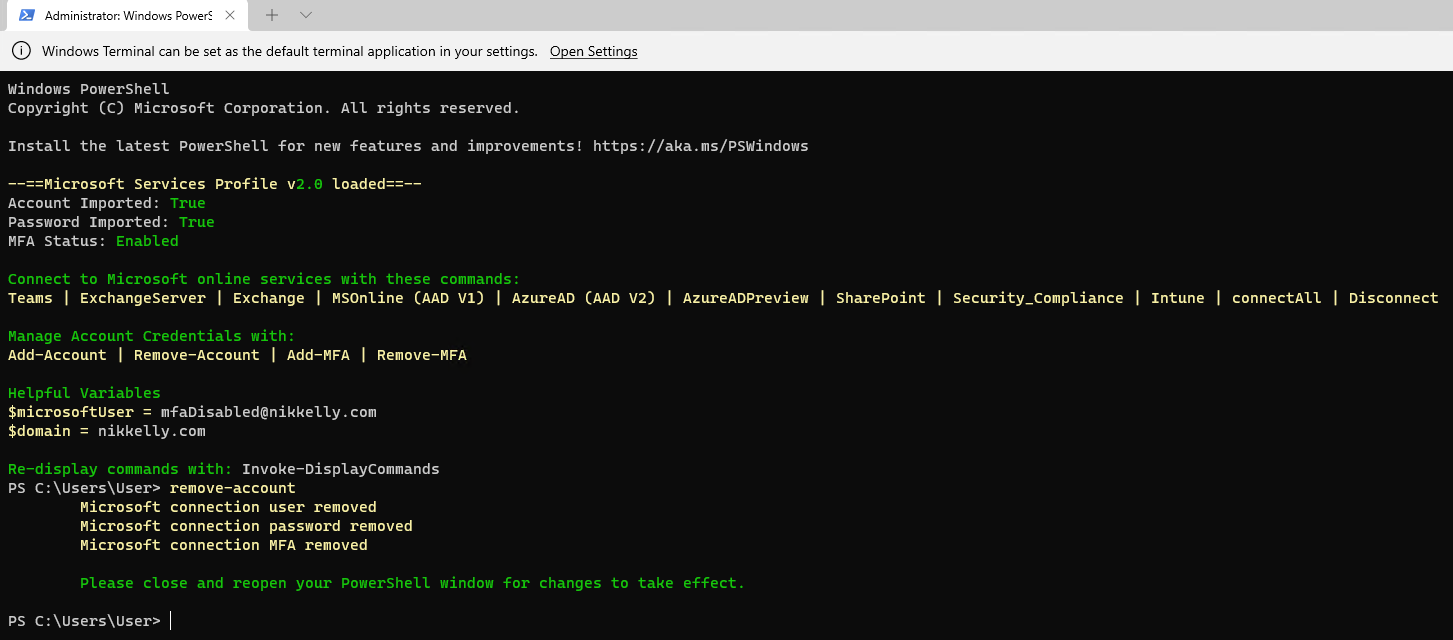Click 'Manage Account Credentials with:' heading
The height and width of the screenshot is (640, 1453).
(x=152, y=336)
